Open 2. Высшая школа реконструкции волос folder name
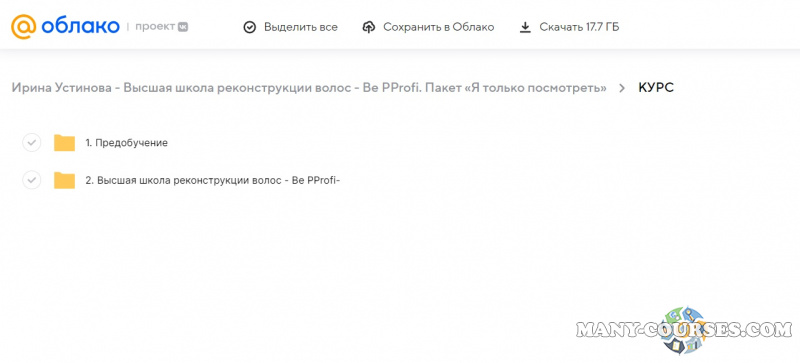The image size is (800, 363). 213,180
